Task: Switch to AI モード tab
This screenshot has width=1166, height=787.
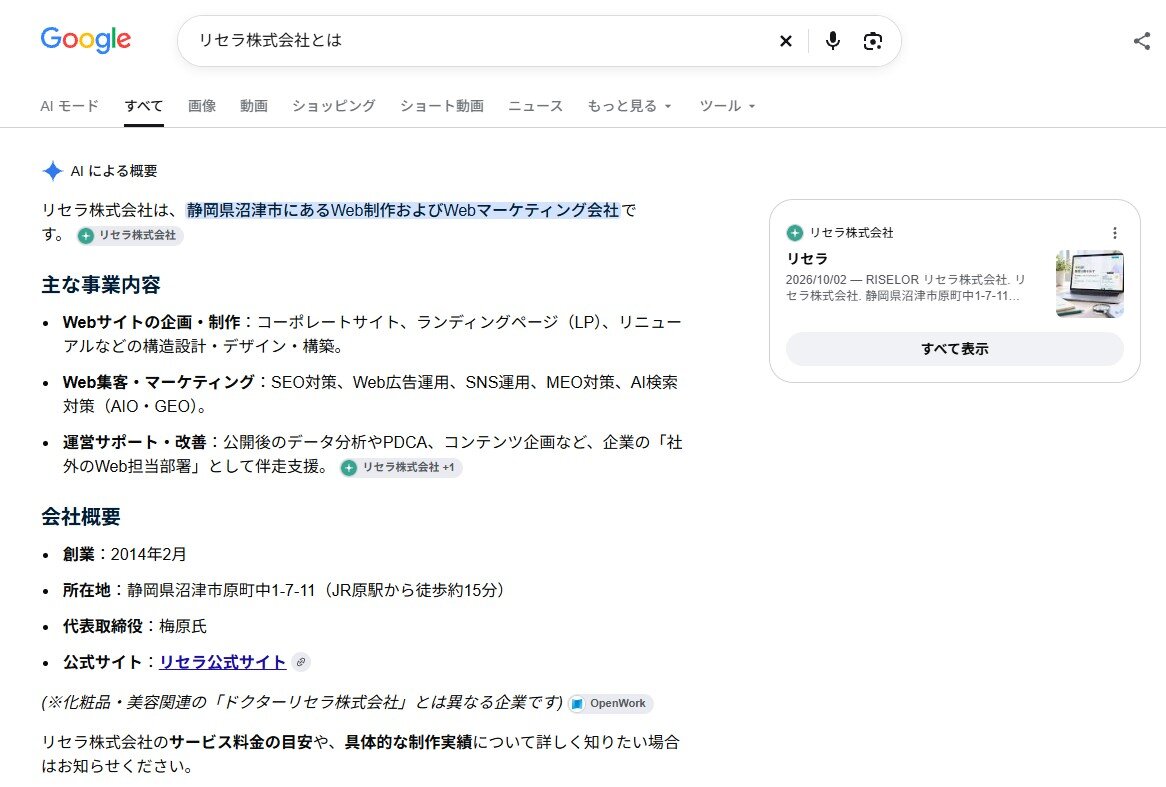Action: pos(69,106)
